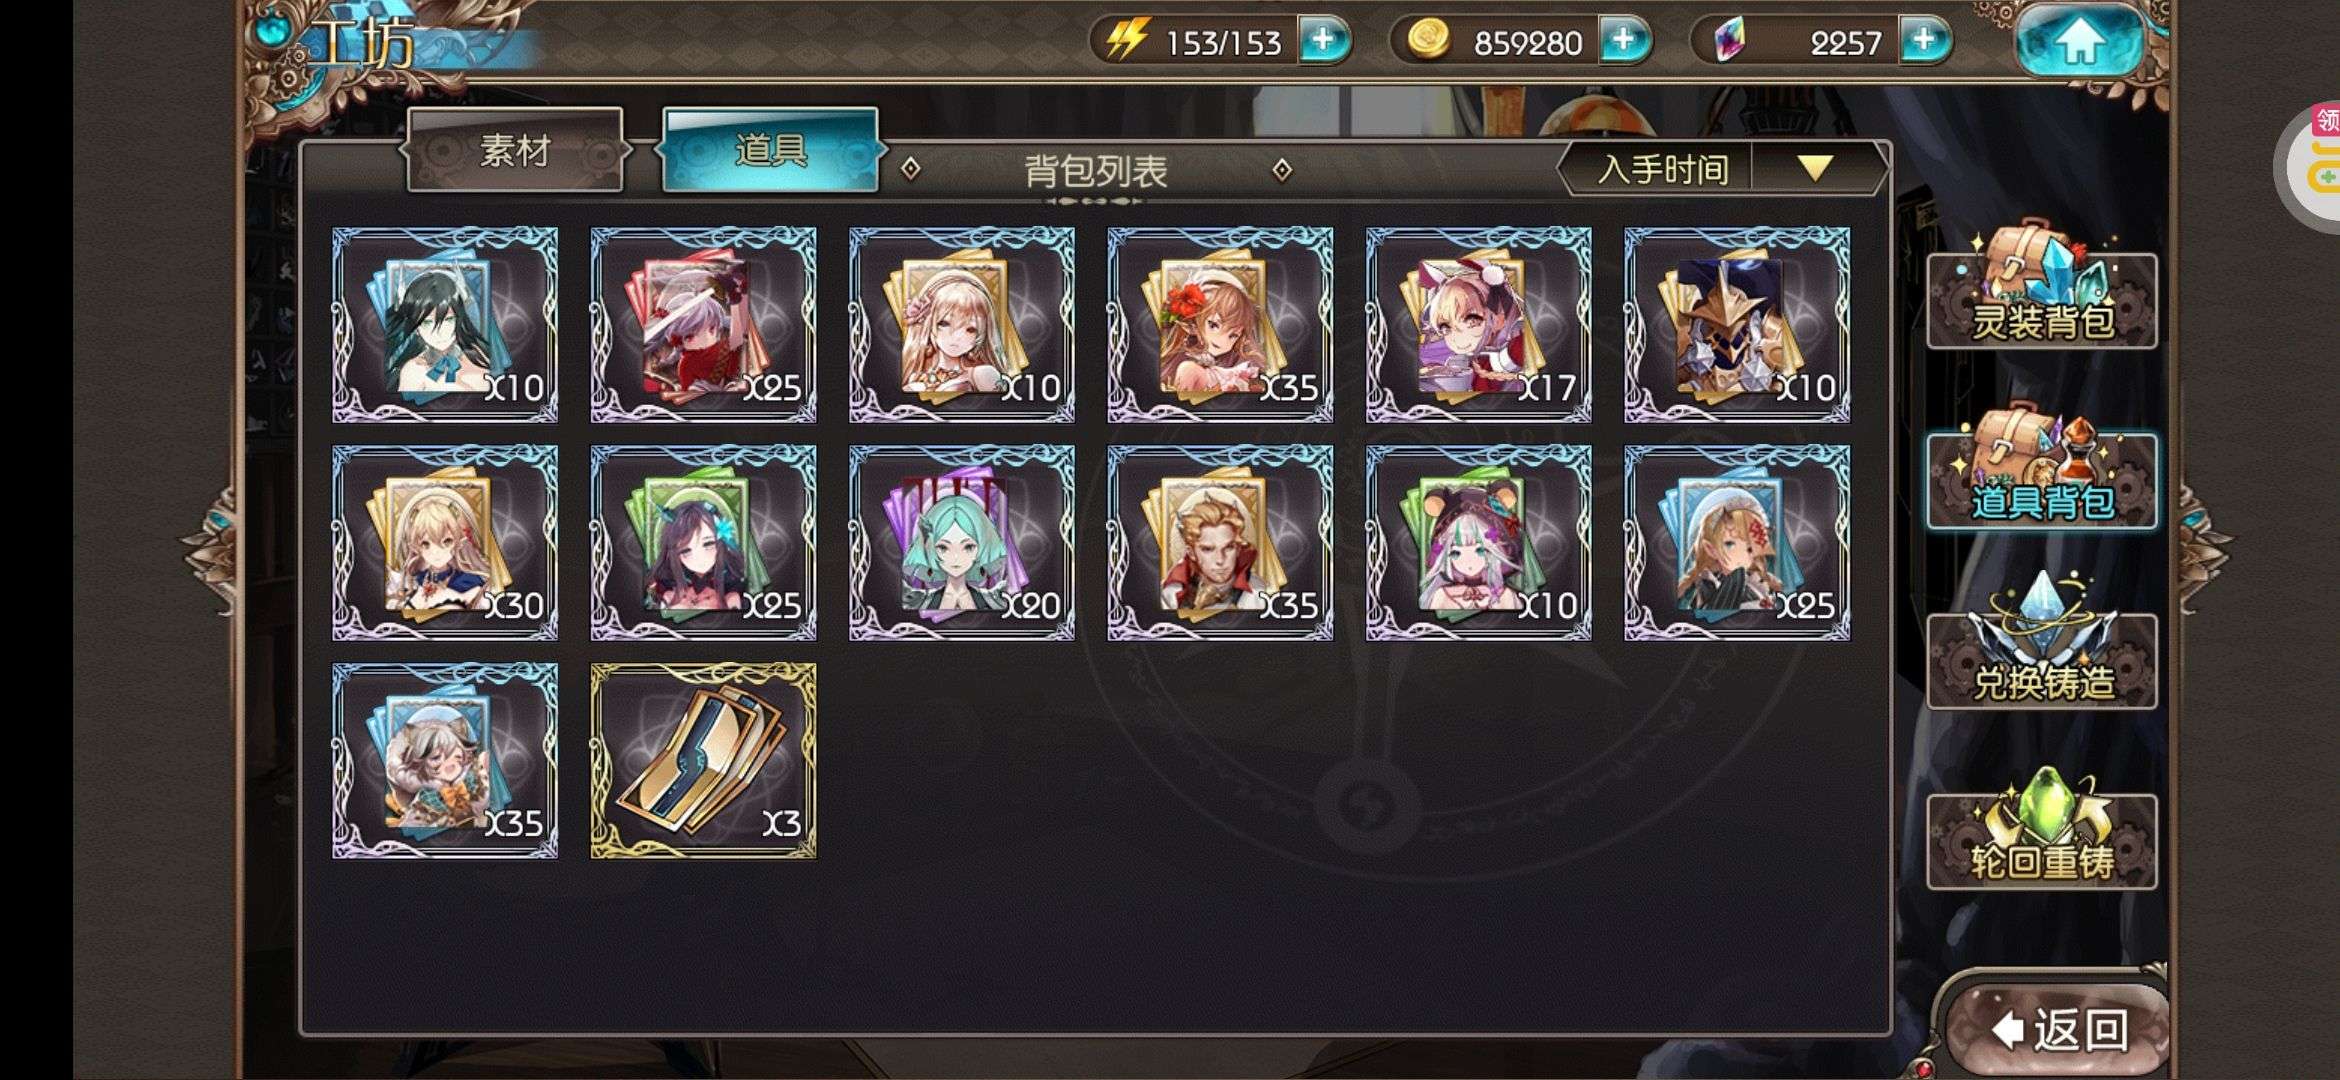This screenshot has height=1080, width=2340.
Task: Select the teal-haired character card X20
Action: 962,543
